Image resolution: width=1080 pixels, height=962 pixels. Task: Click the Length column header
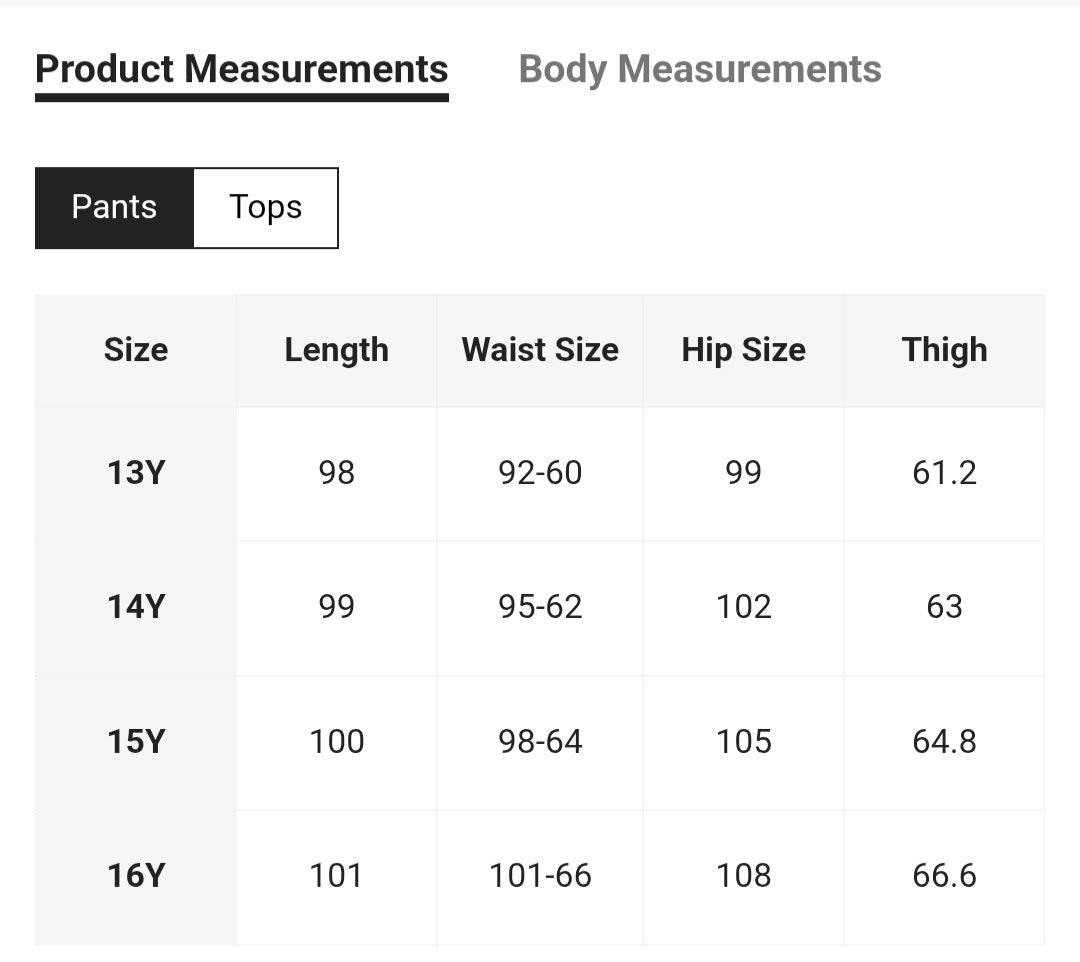tap(336, 350)
